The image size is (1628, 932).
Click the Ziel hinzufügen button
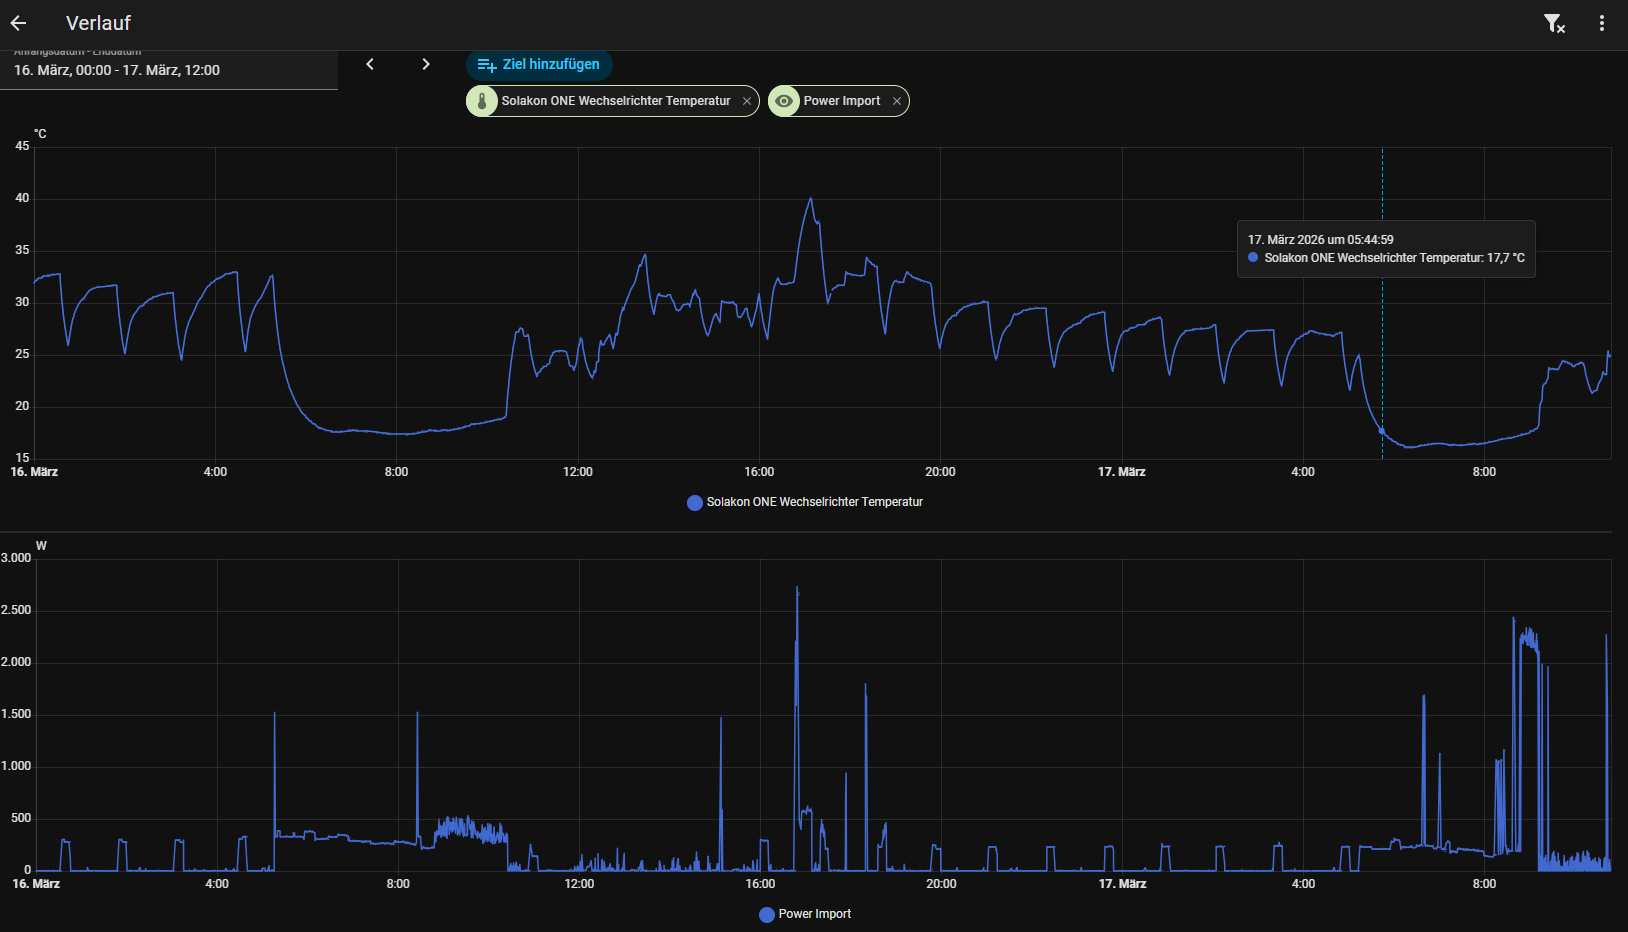pyautogui.click(x=539, y=65)
